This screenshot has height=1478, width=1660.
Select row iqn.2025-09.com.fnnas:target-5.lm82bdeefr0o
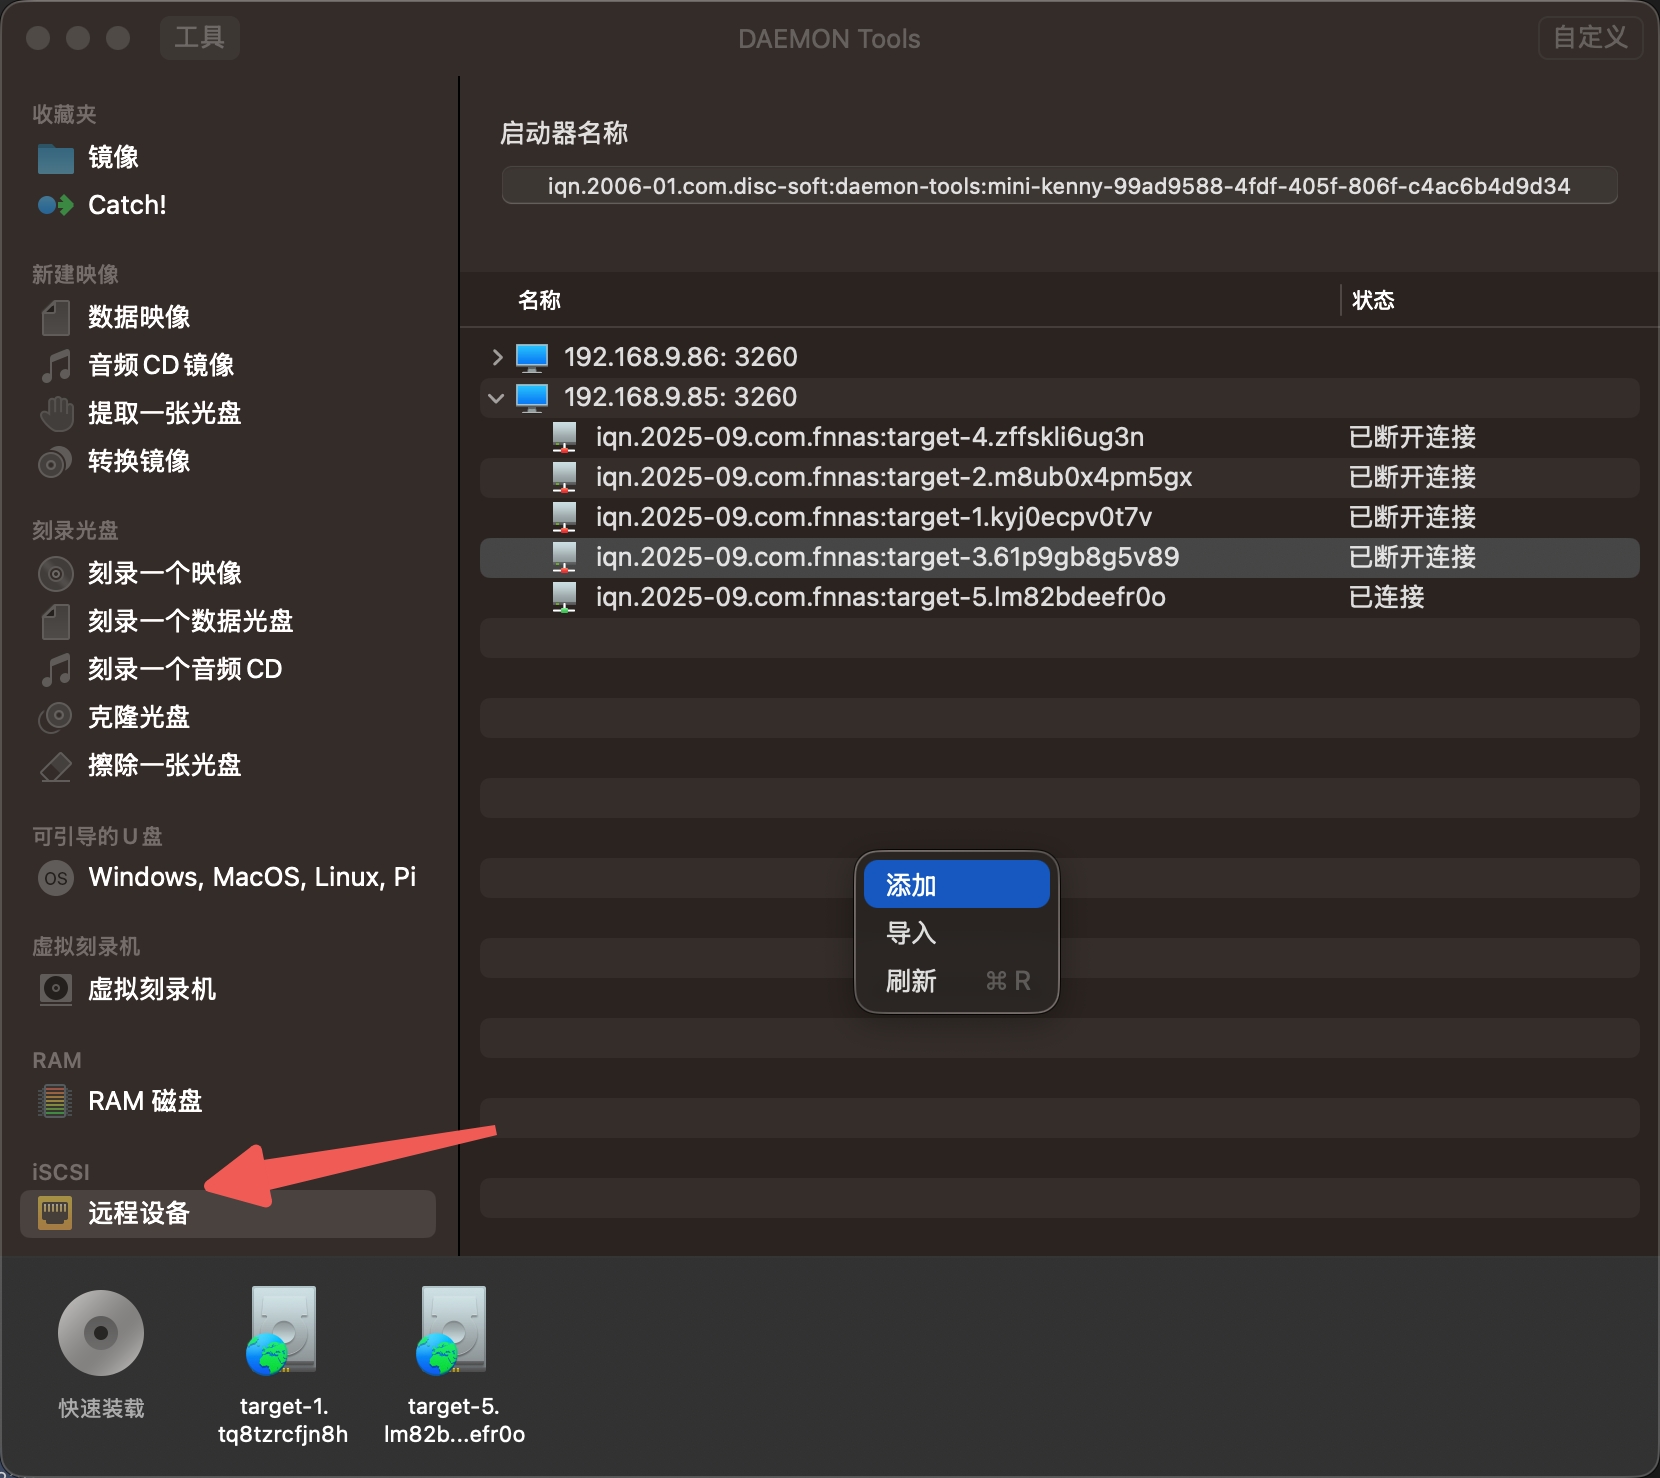click(1059, 597)
